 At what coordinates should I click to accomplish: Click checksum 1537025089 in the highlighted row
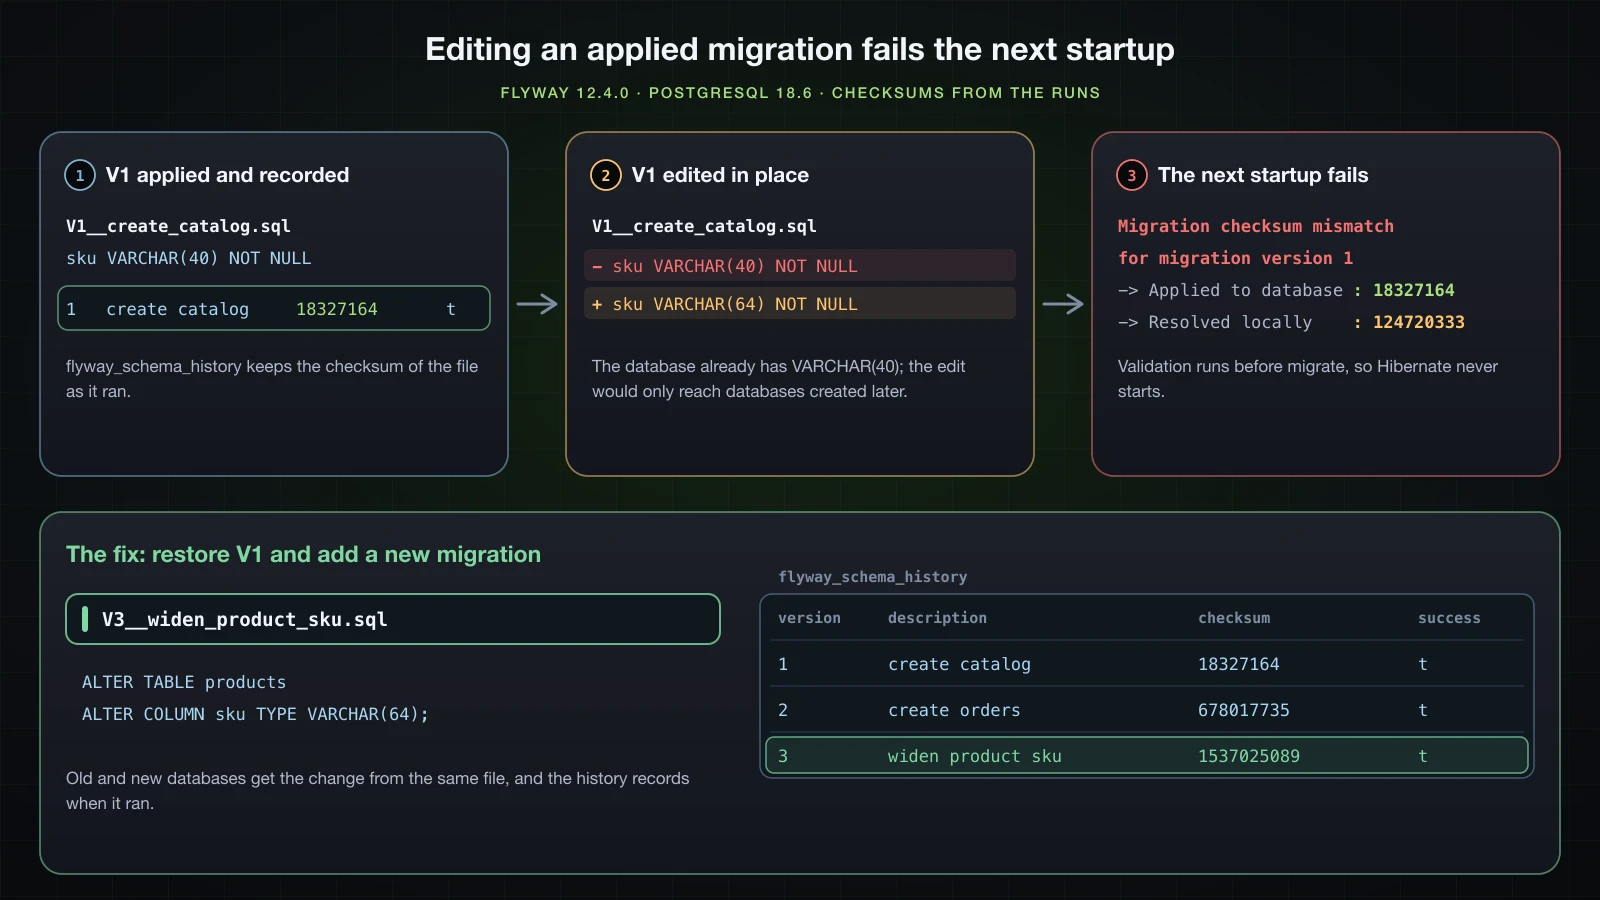(x=1249, y=756)
